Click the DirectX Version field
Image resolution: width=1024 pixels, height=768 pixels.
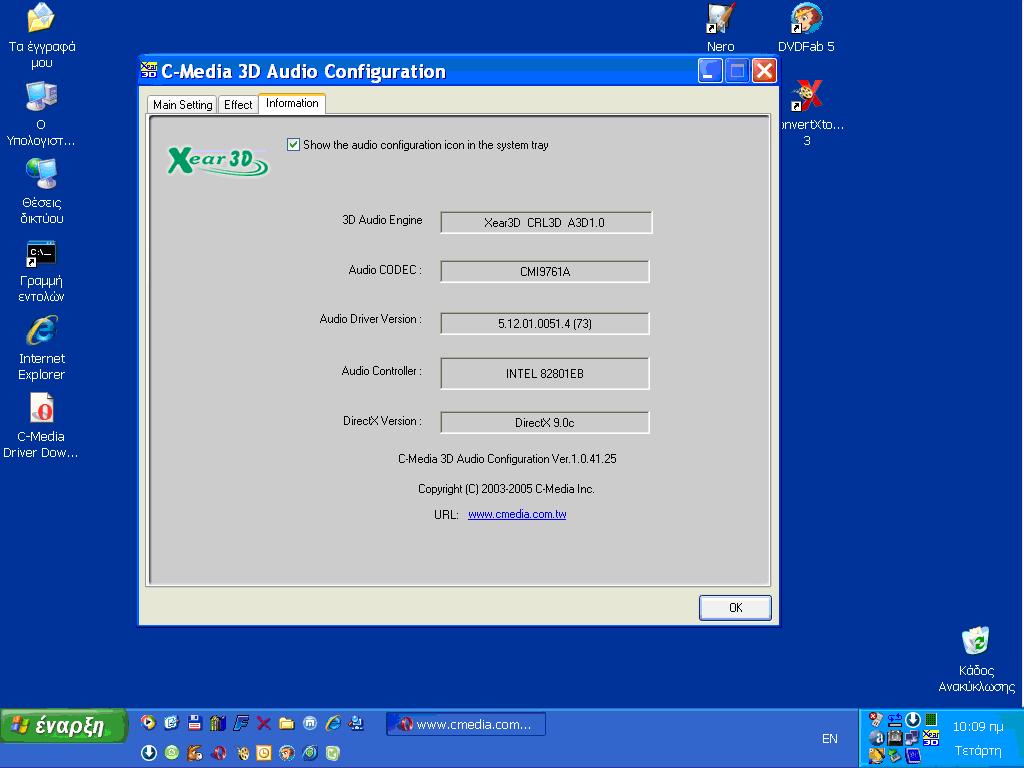tap(545, 423)
